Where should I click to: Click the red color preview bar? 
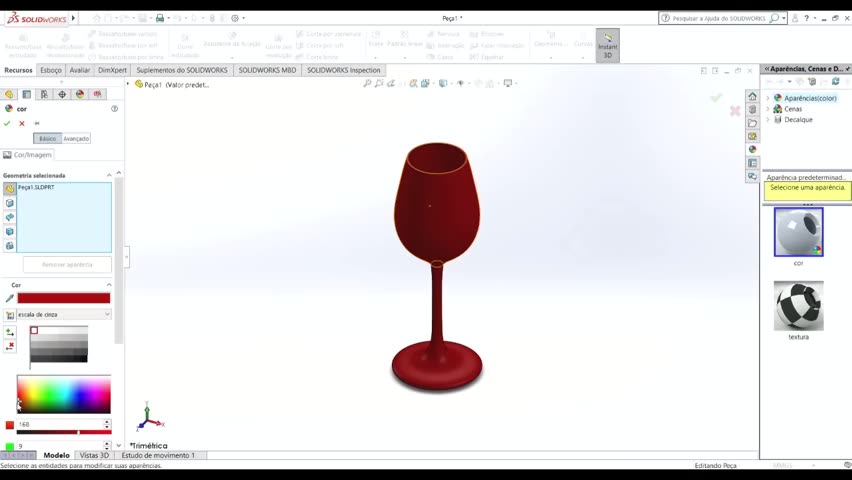point(63,298)
